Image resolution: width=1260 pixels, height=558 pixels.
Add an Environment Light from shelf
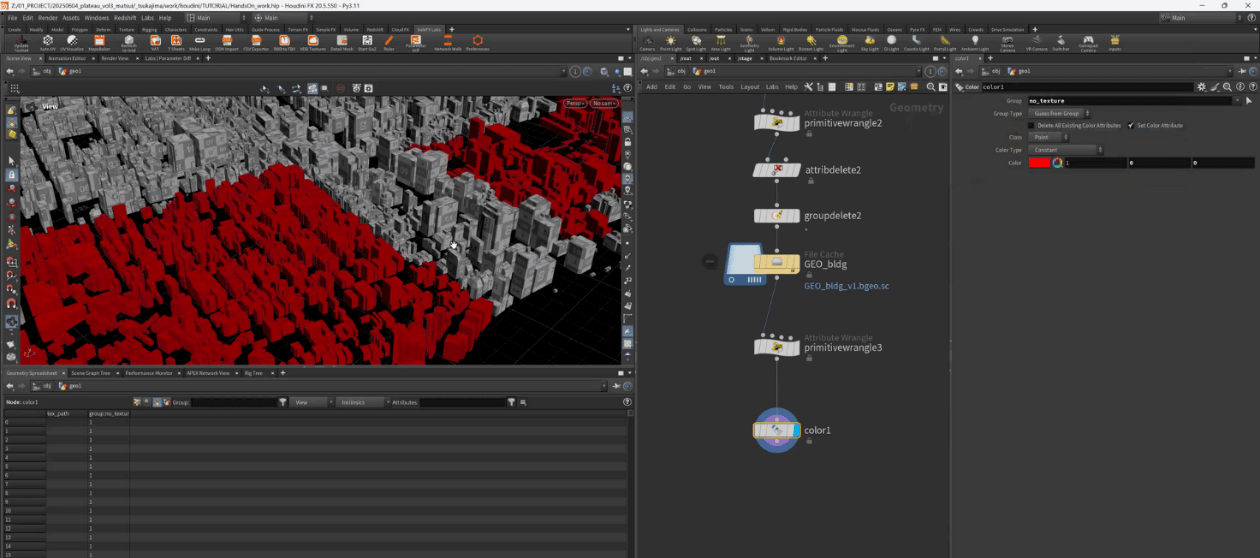pyautogui.click(x=841, y=42)
